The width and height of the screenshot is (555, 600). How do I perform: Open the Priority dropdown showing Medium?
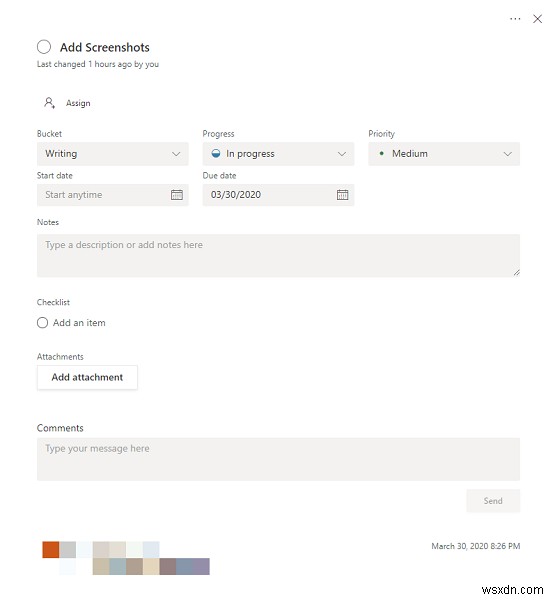coord(444,154)
